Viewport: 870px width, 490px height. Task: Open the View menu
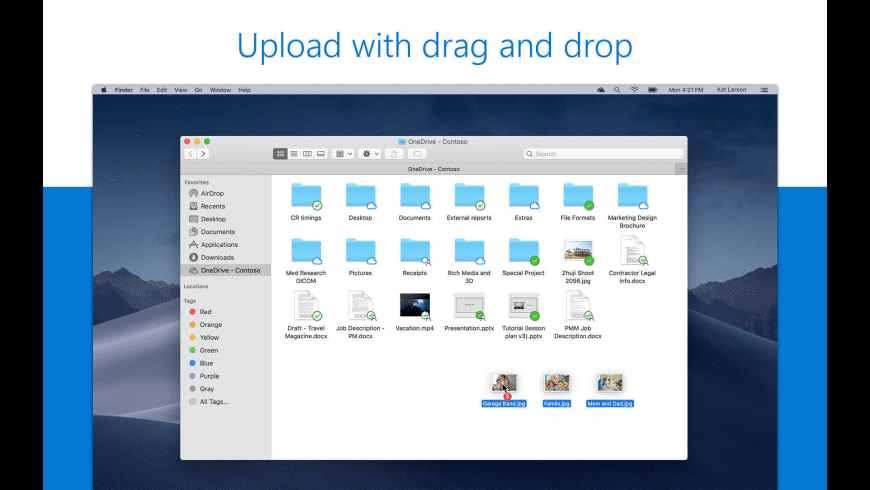point(181,90)
